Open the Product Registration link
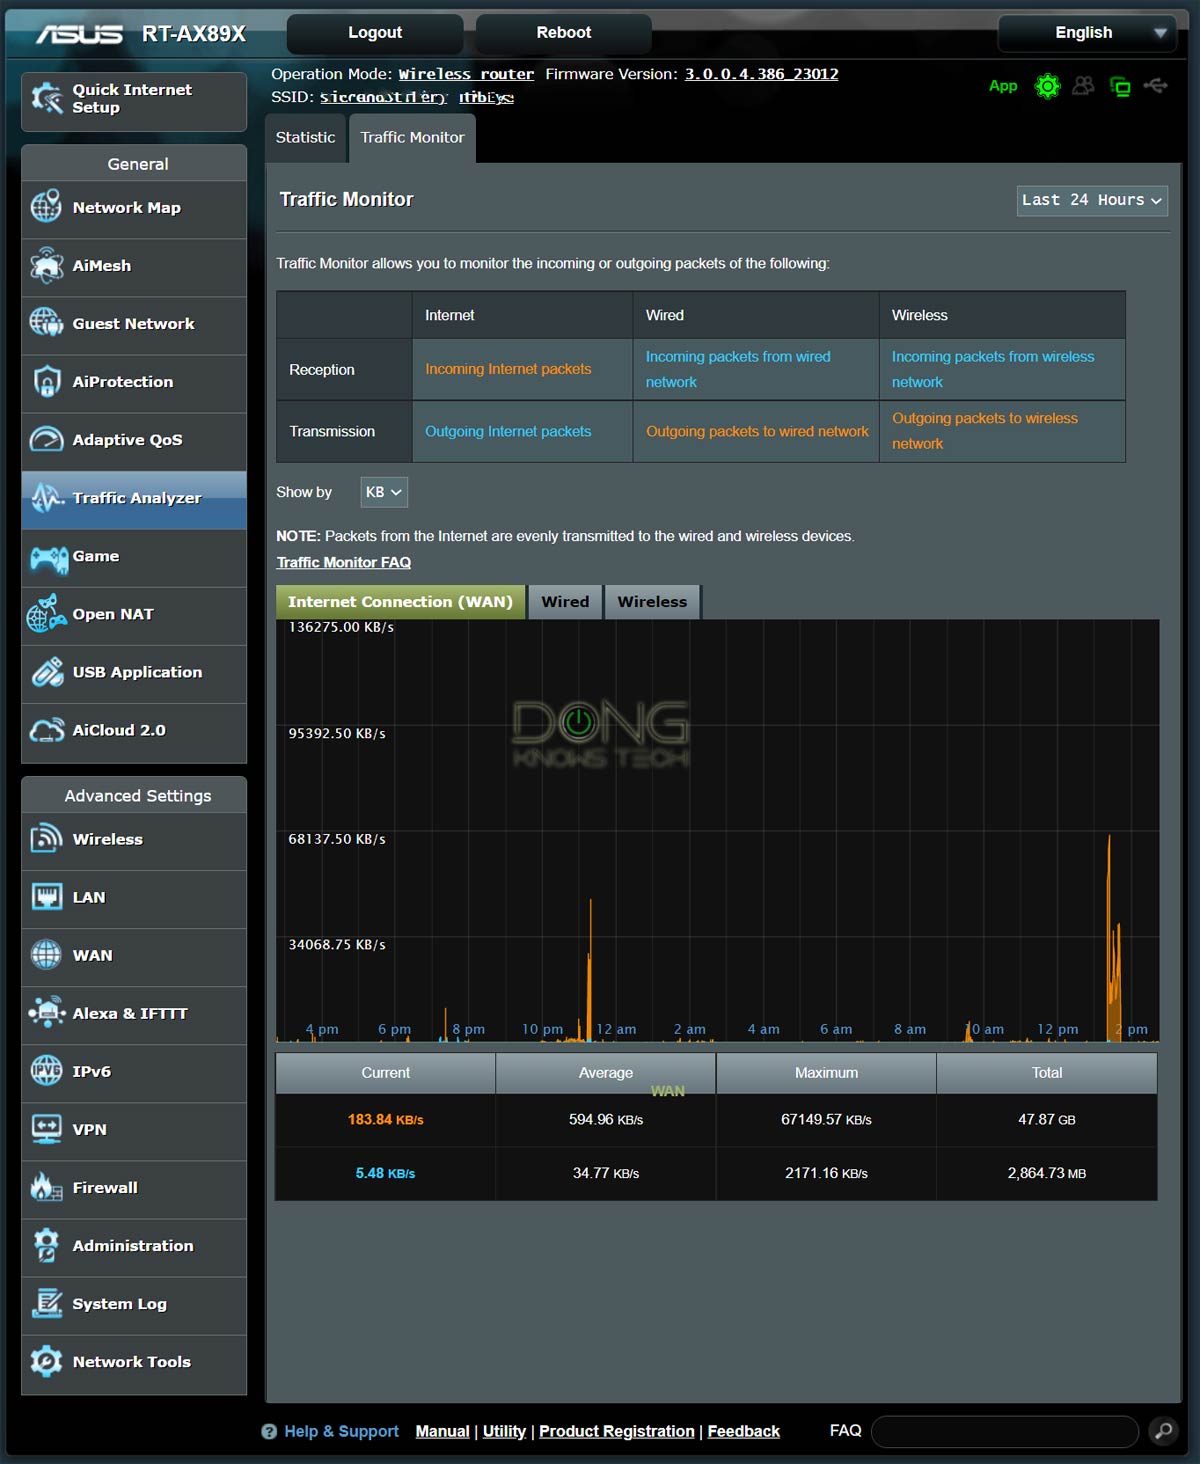The width and height of the screenshot is (1200, 1464). [617, 1431]
